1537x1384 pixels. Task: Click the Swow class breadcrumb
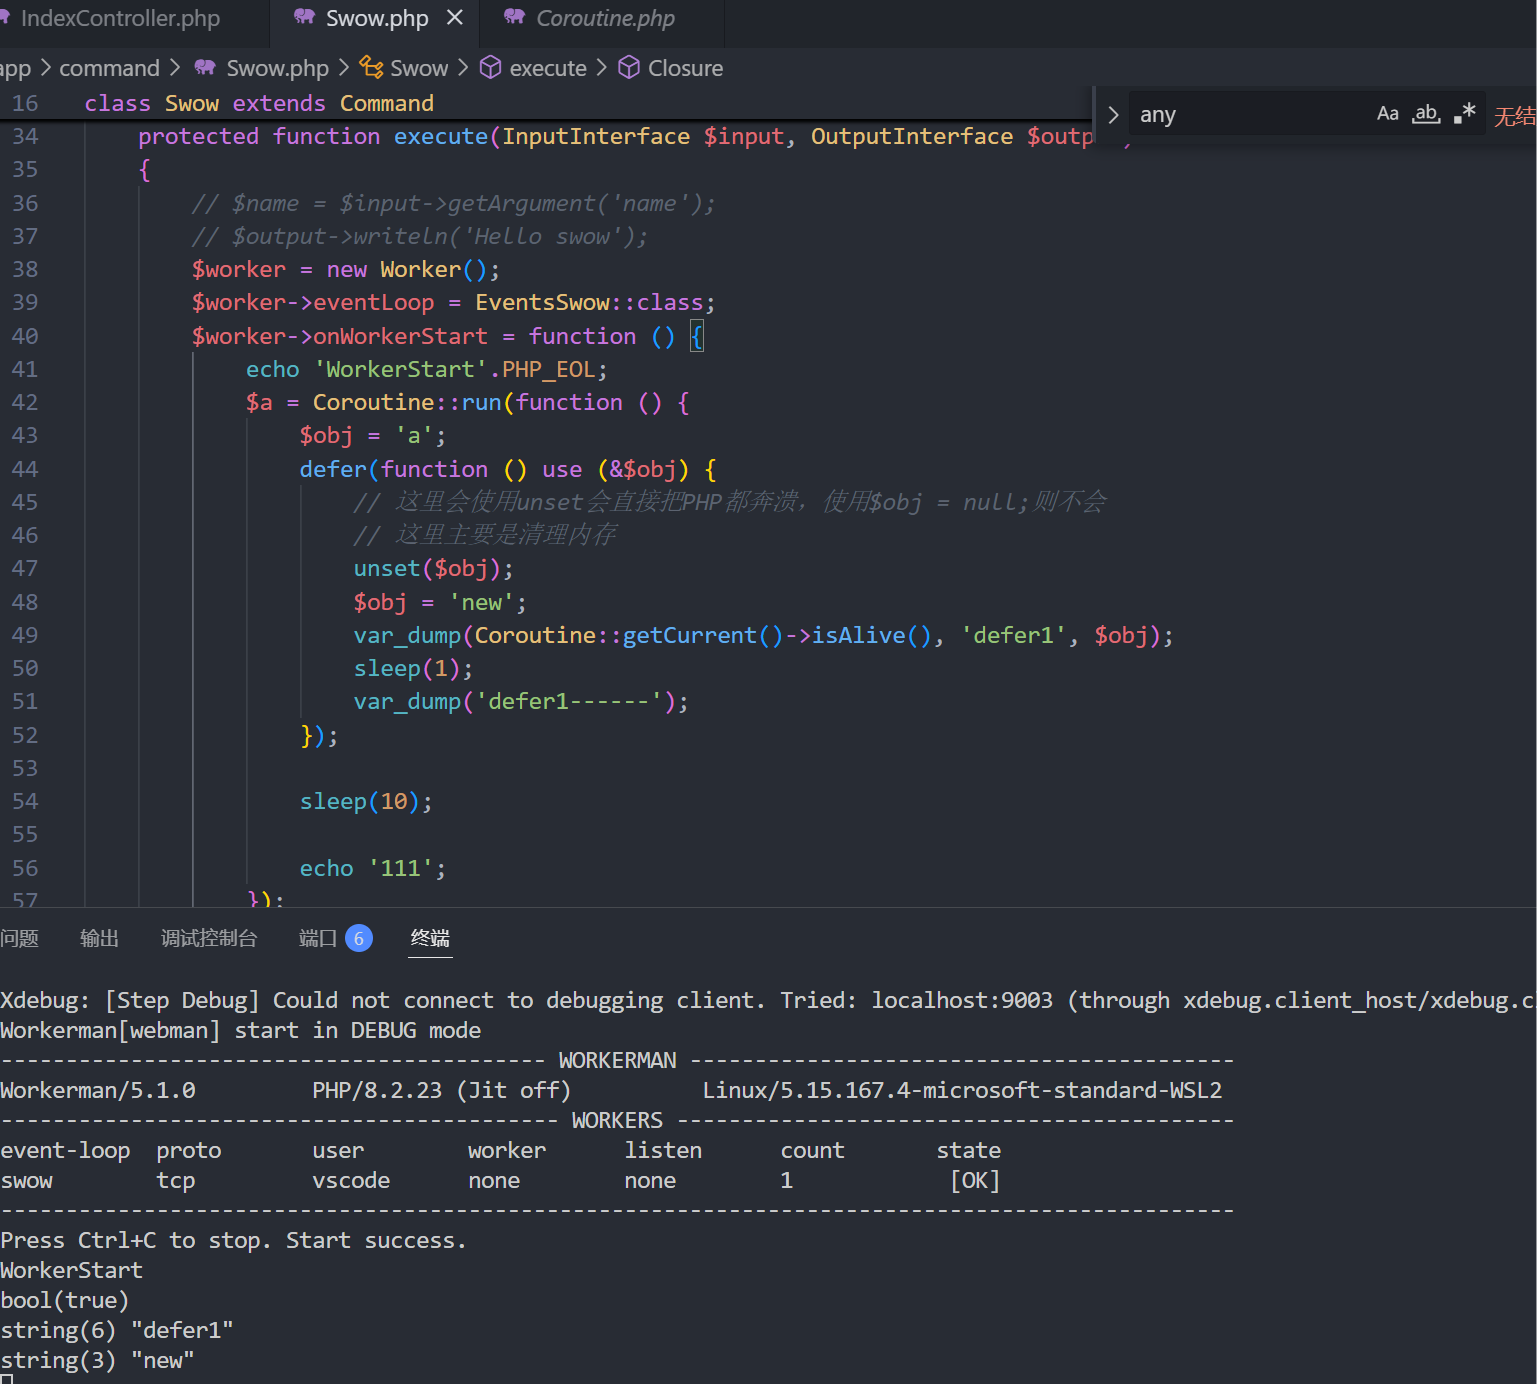(x=419, y=68)
